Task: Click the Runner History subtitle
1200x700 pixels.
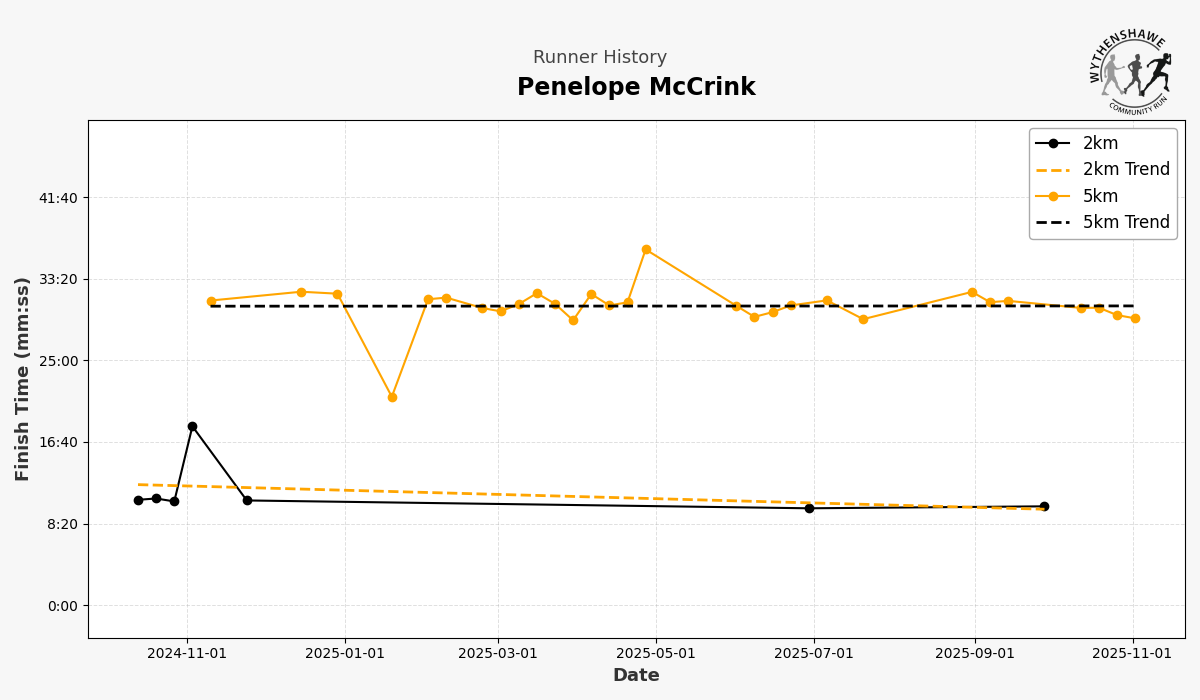Action: 600,58
